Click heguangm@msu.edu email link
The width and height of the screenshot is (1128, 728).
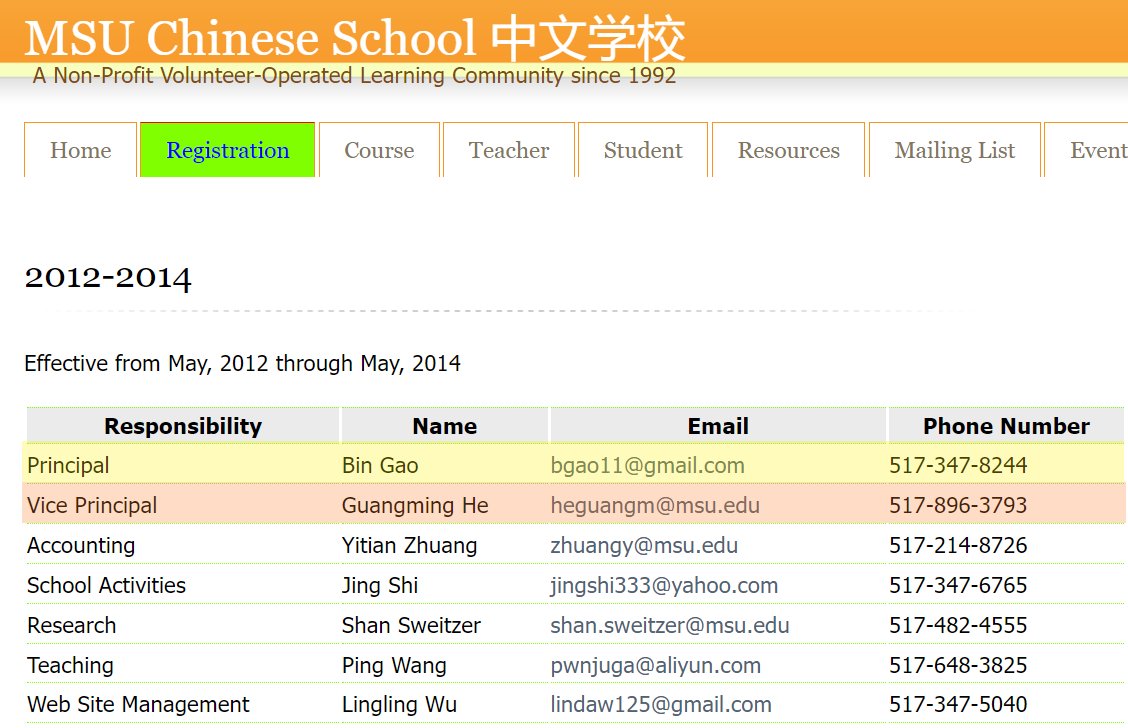654,505
